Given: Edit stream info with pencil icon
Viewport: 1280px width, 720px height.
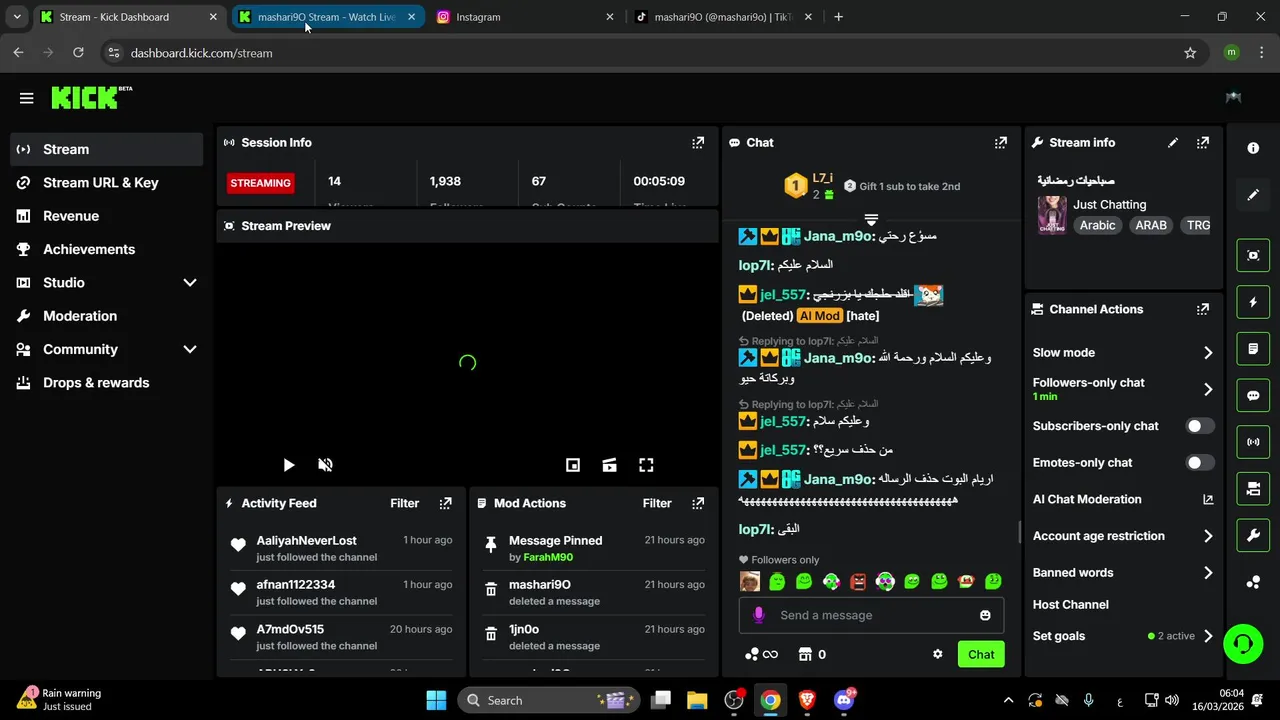Looking at the screenshot, I should [1173, 143].
